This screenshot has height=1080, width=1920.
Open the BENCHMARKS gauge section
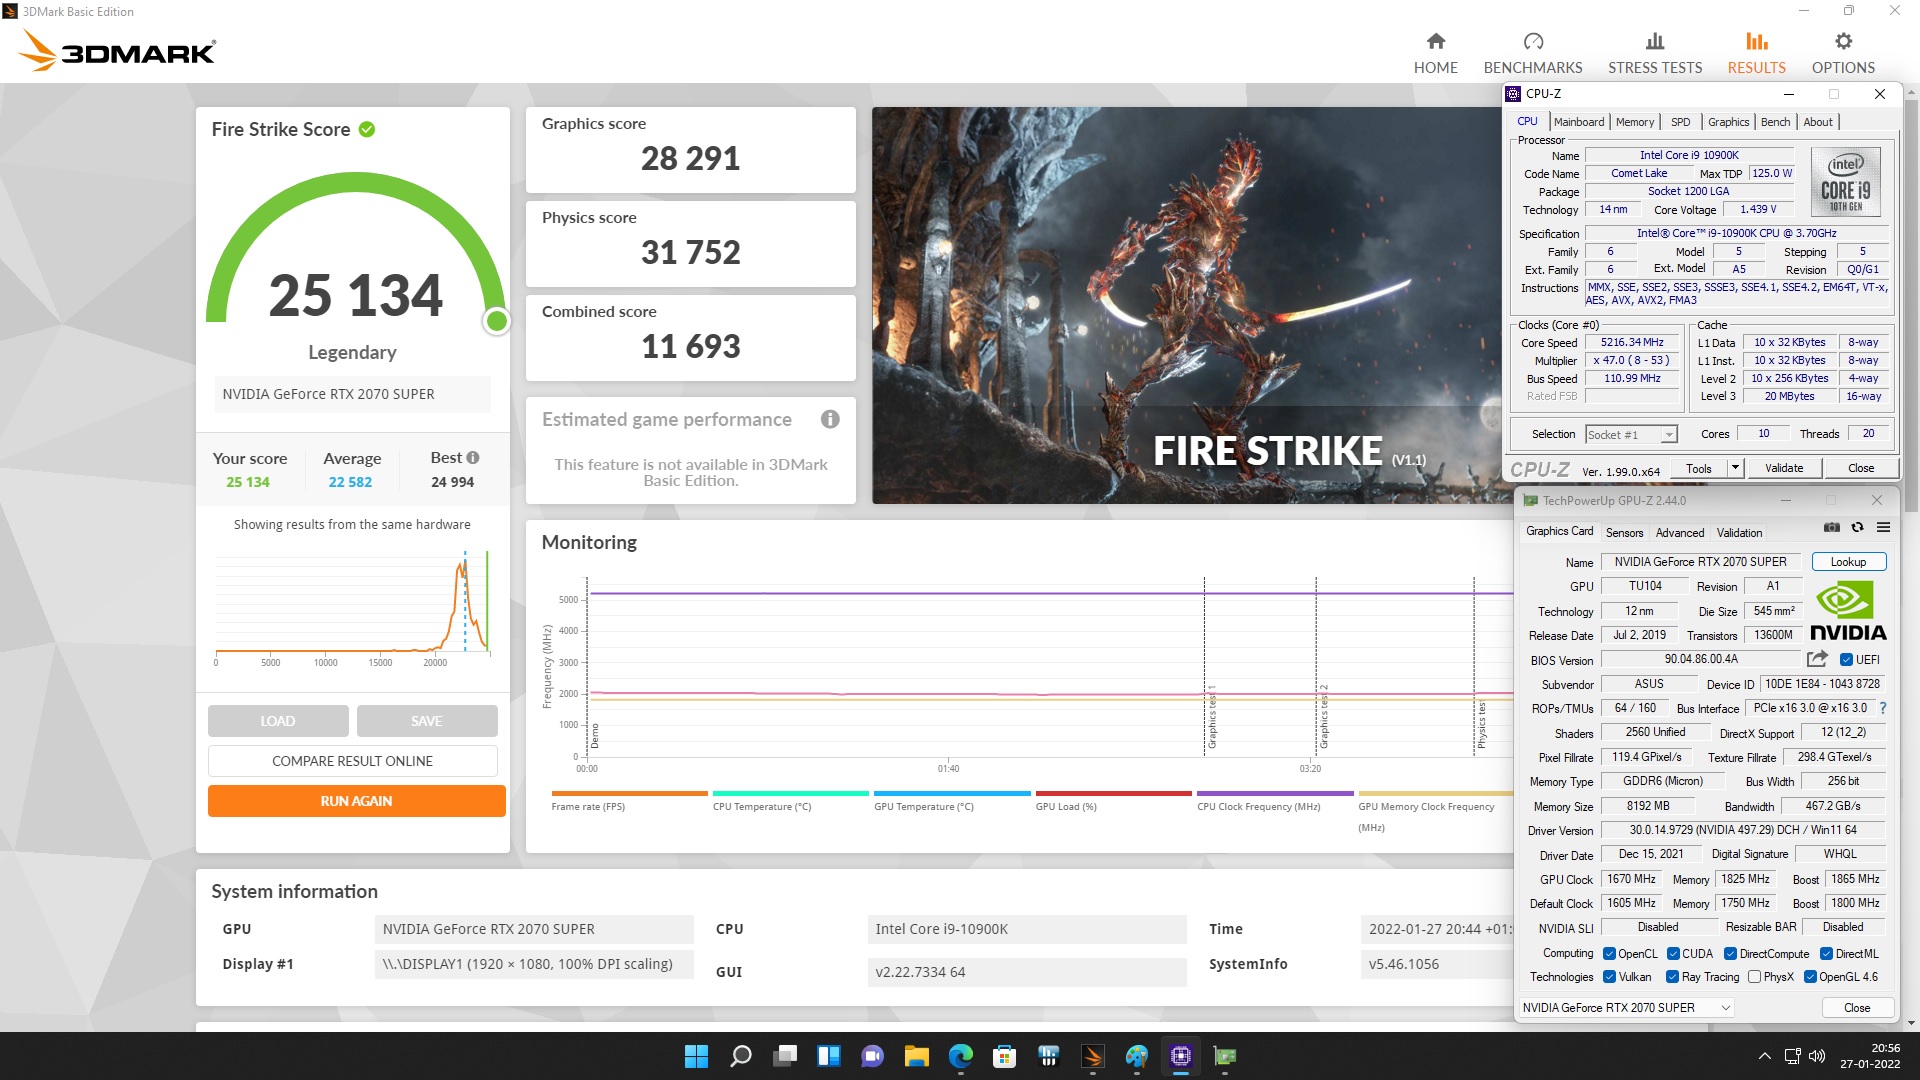tap(1532, 53)
